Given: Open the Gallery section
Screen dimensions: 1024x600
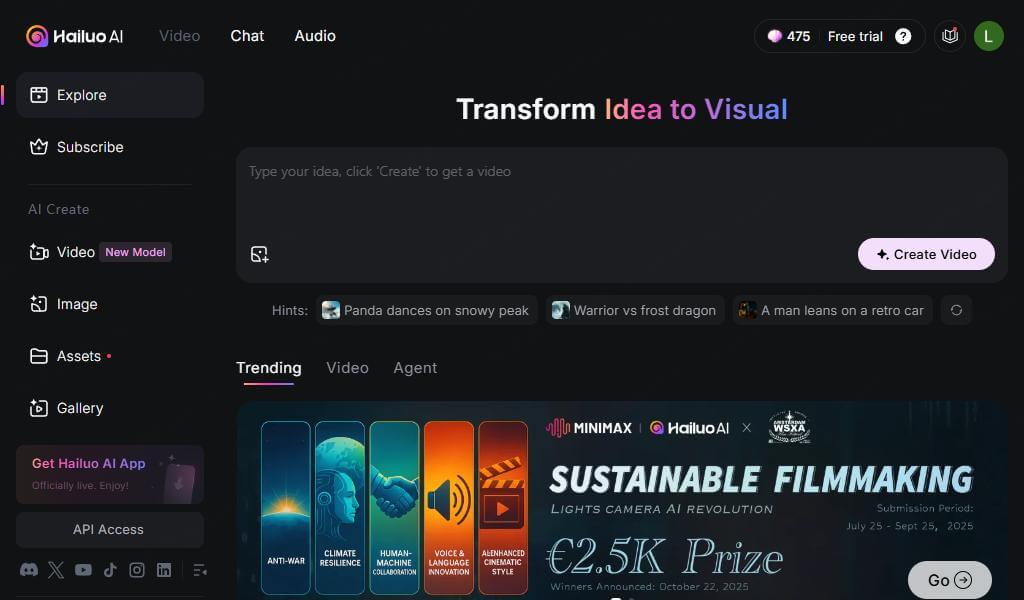Looking at the screenshot, I should click(x=79, y=408).
